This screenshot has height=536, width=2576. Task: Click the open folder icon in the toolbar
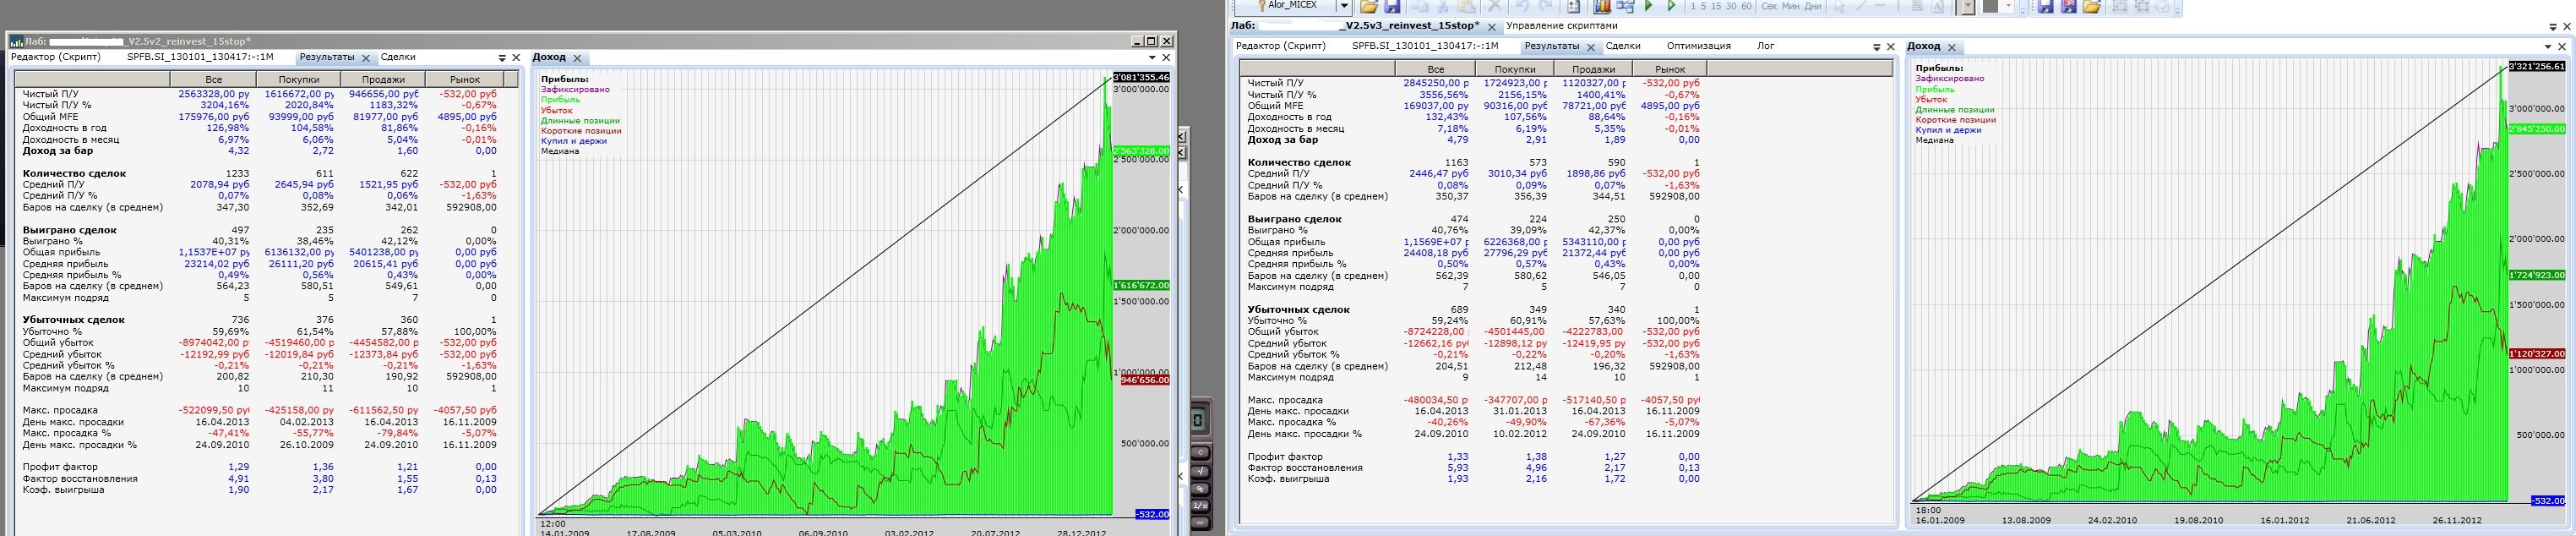[1370, 6]
